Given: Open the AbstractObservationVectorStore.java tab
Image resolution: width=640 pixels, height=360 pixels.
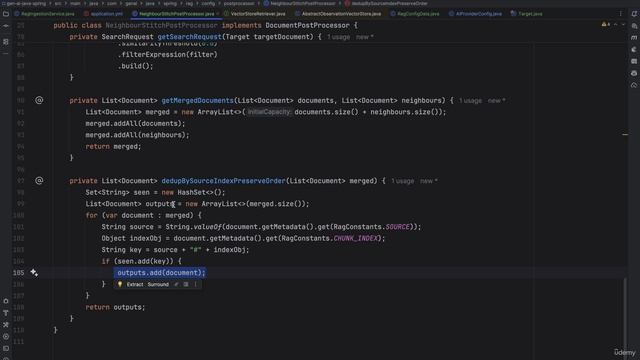Looking at the screenshot, I should pyautogui.click(x=338, y=14).
